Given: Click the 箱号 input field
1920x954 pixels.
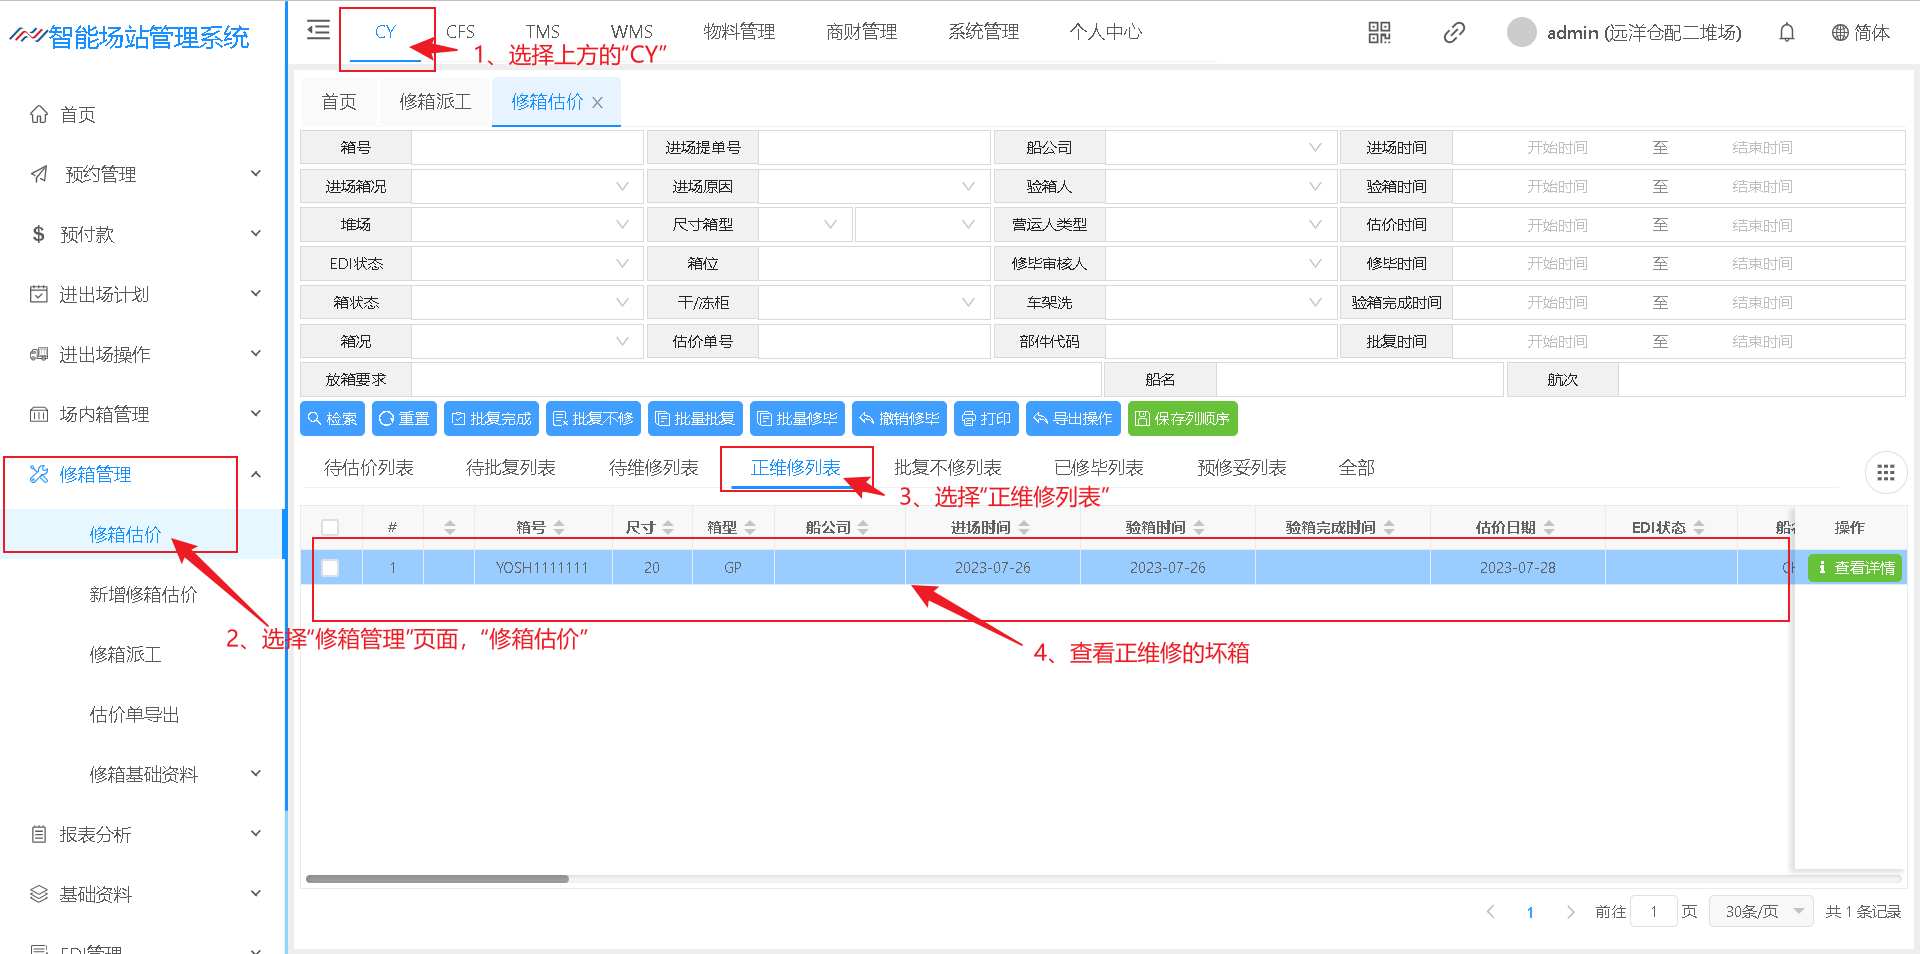Looking at the screenshot, I should (x=527, y=148).
